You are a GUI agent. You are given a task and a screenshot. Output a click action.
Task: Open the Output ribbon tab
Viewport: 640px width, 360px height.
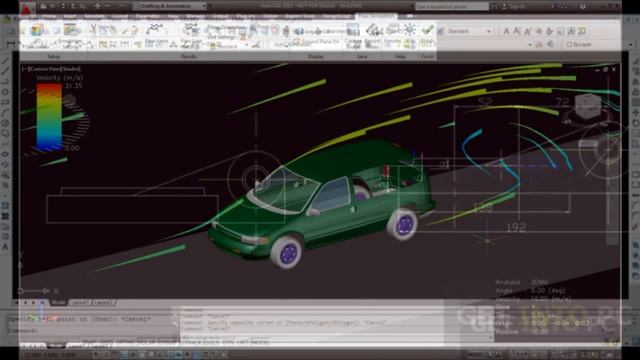pos(220,17)
